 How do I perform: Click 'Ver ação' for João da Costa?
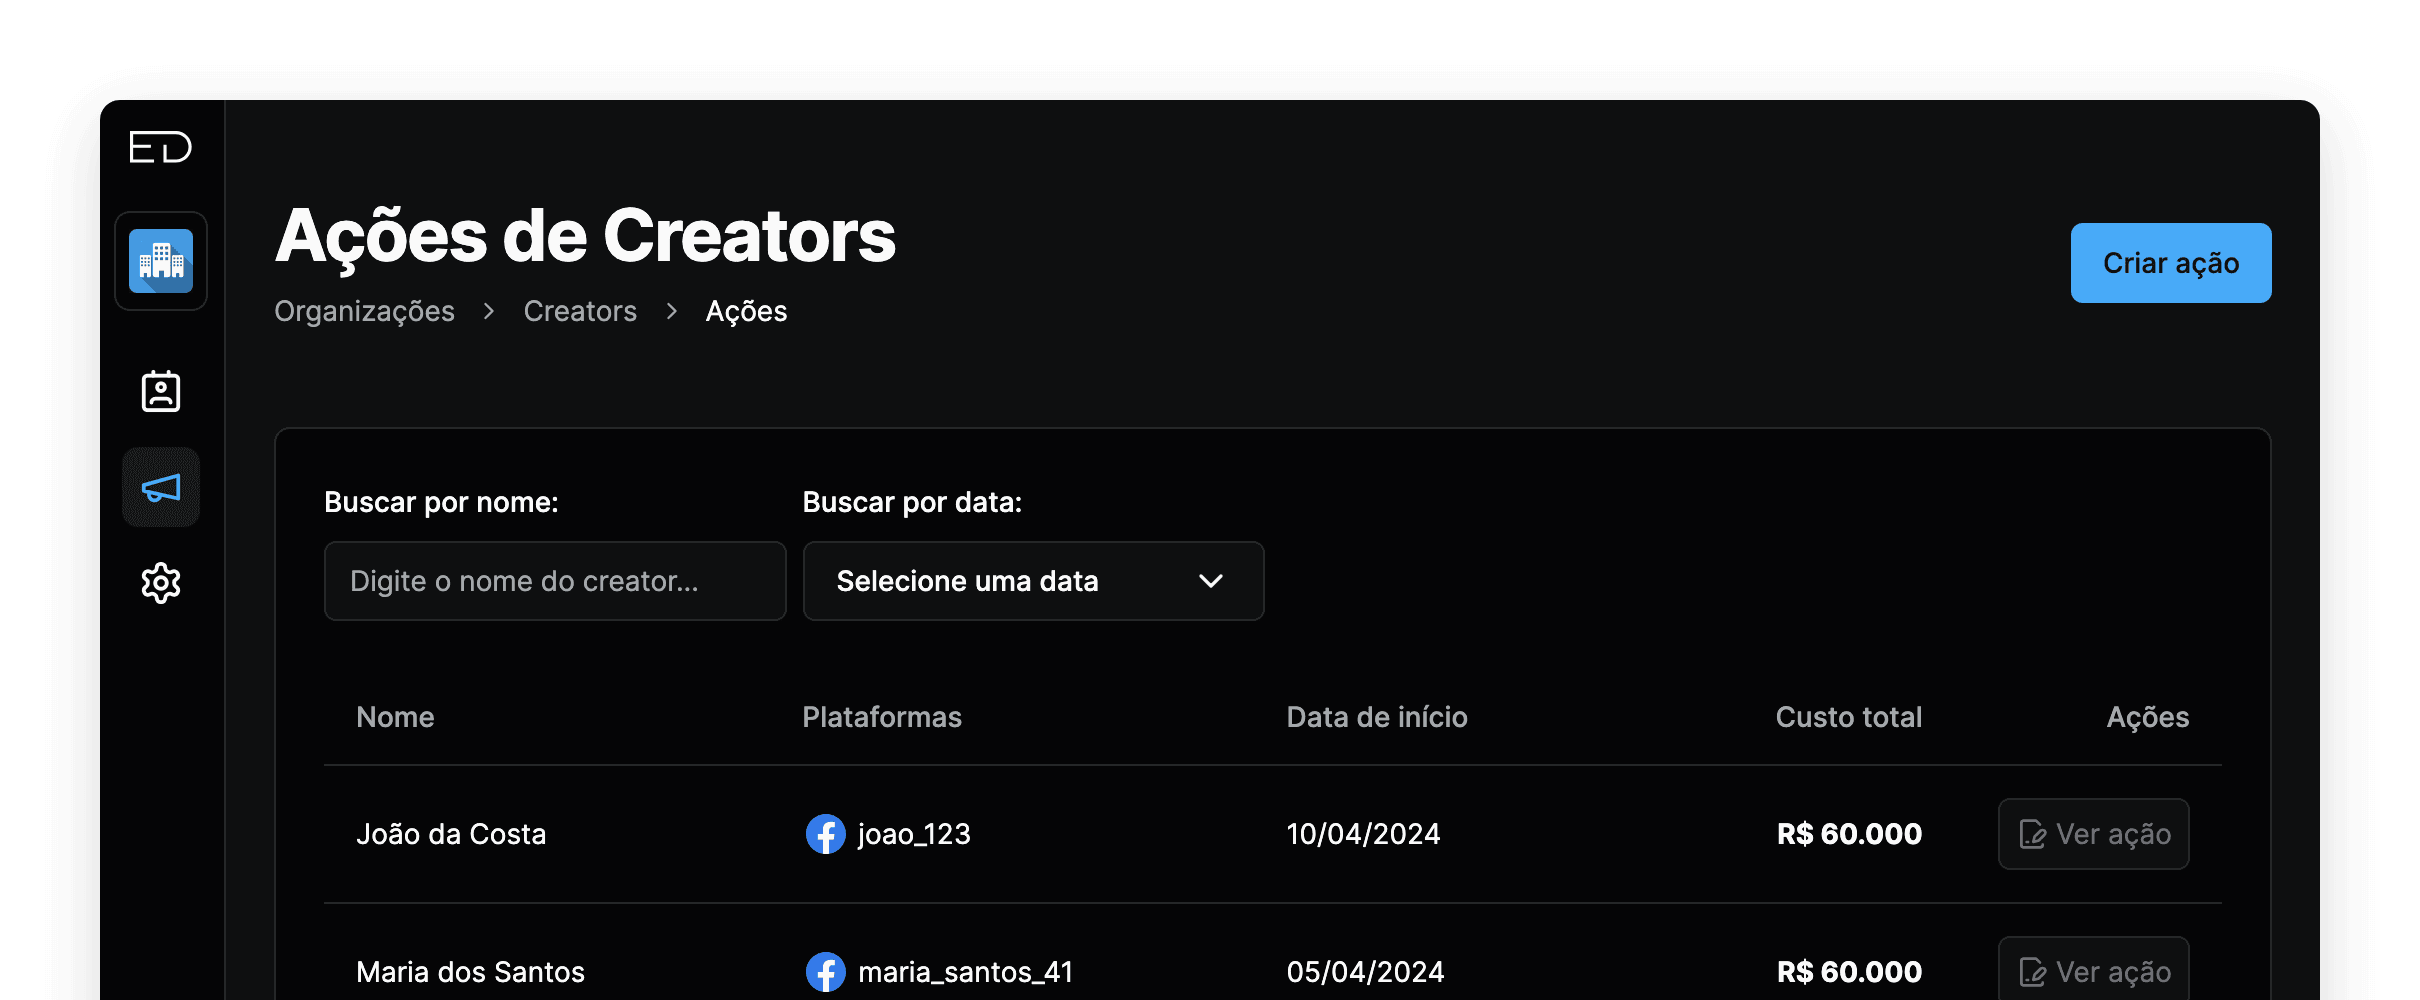tap(2093, 833)
